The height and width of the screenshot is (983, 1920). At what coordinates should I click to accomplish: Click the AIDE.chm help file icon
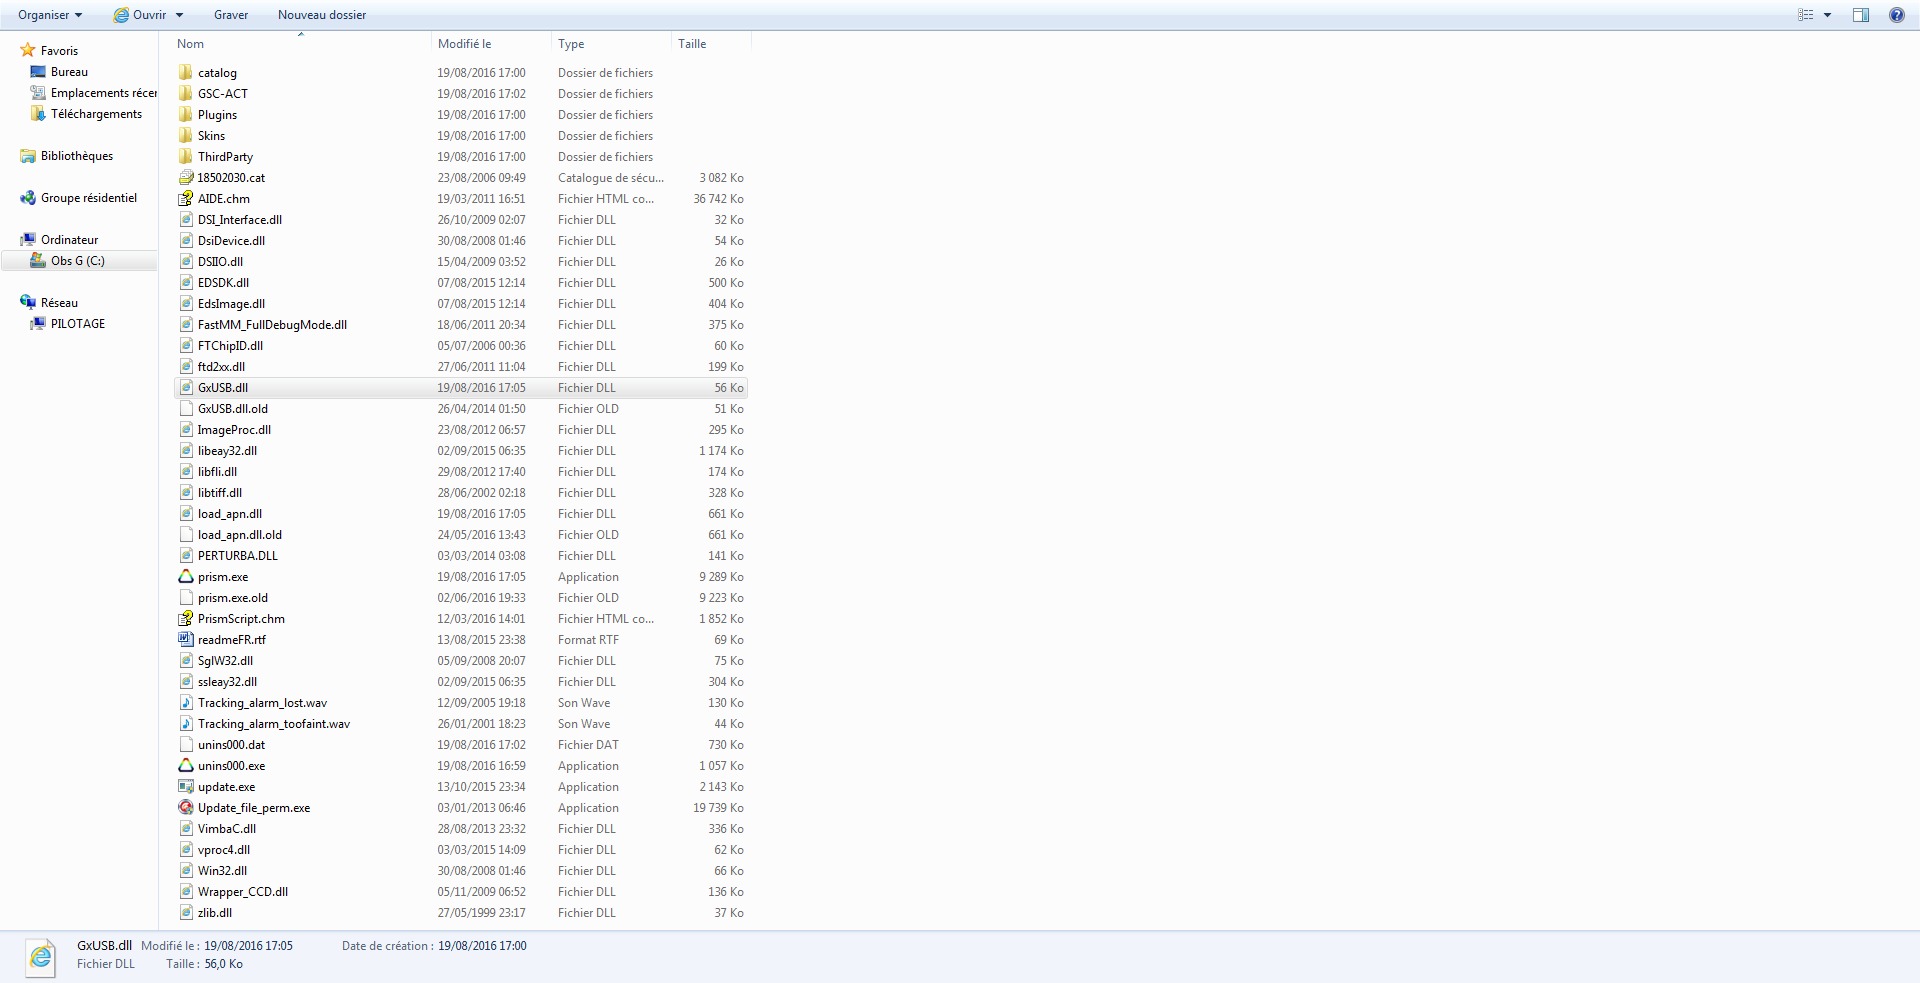tap(186, 199)
